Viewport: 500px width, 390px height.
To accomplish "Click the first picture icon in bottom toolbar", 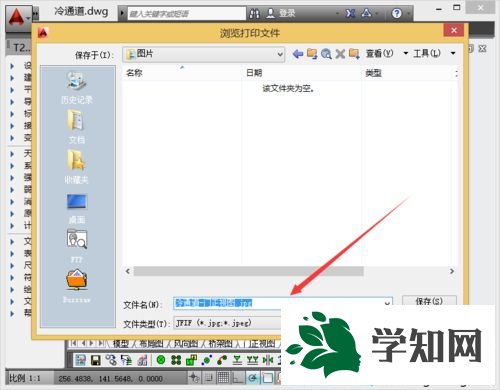I will (x=80, y=360).
